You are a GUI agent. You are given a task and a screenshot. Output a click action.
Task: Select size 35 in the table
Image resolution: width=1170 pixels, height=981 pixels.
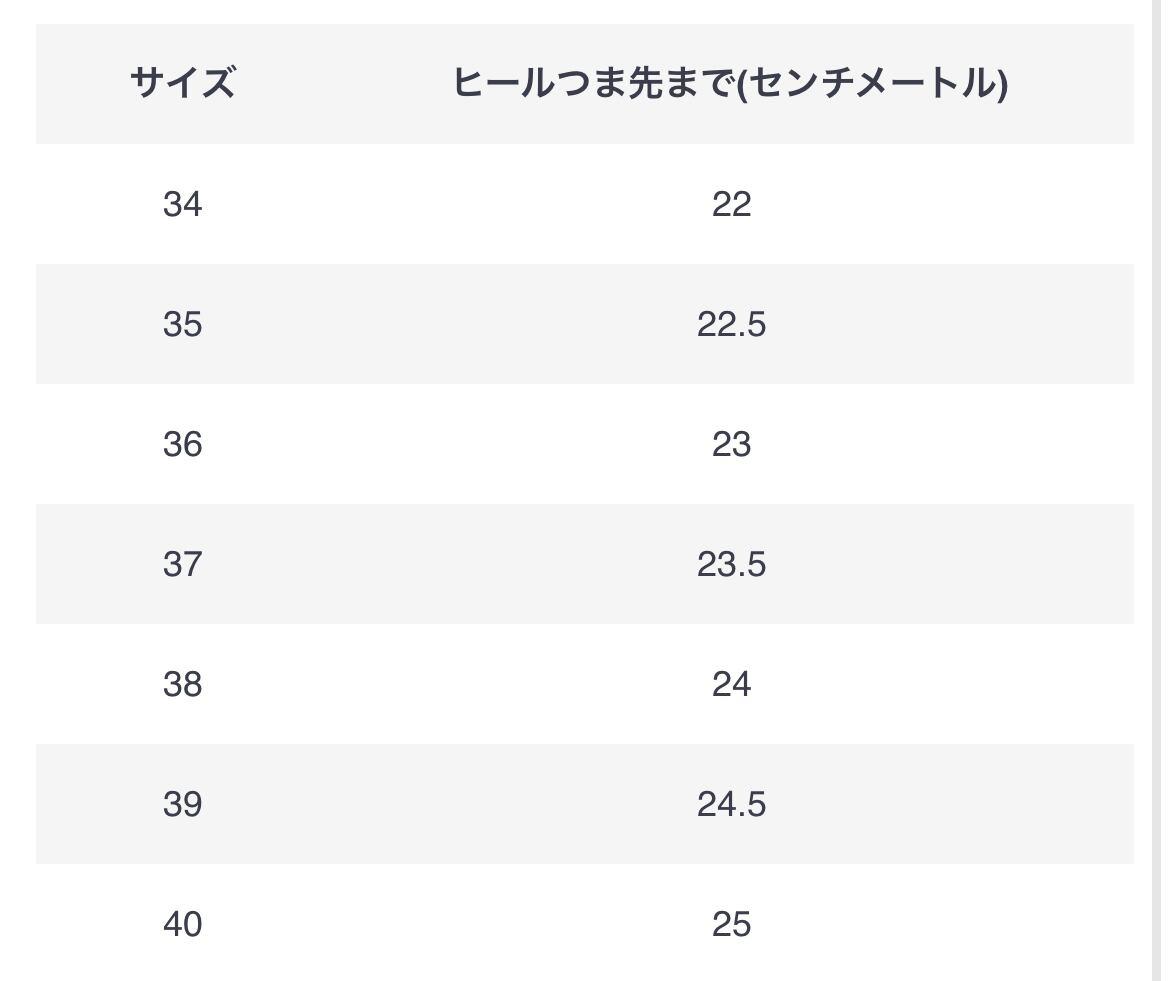coord(182,324)
